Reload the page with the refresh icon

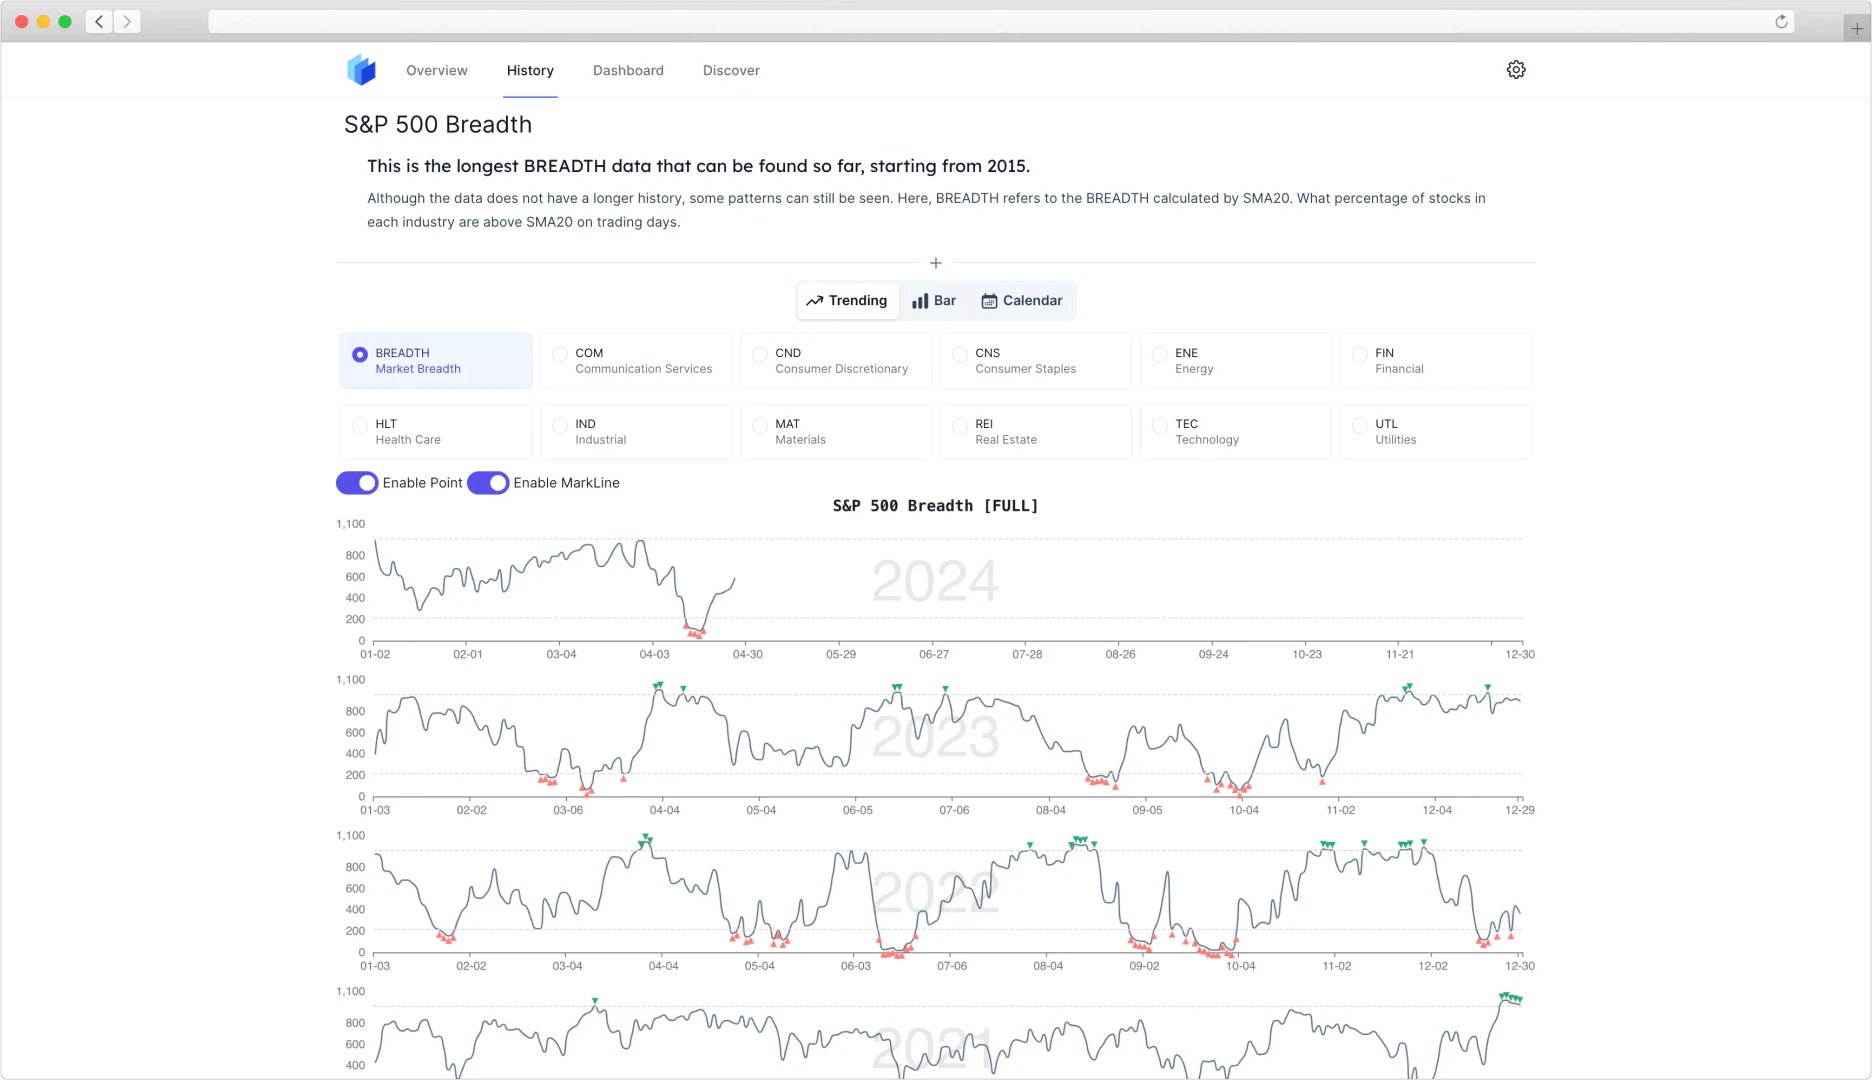click(x=1780, y=21)
